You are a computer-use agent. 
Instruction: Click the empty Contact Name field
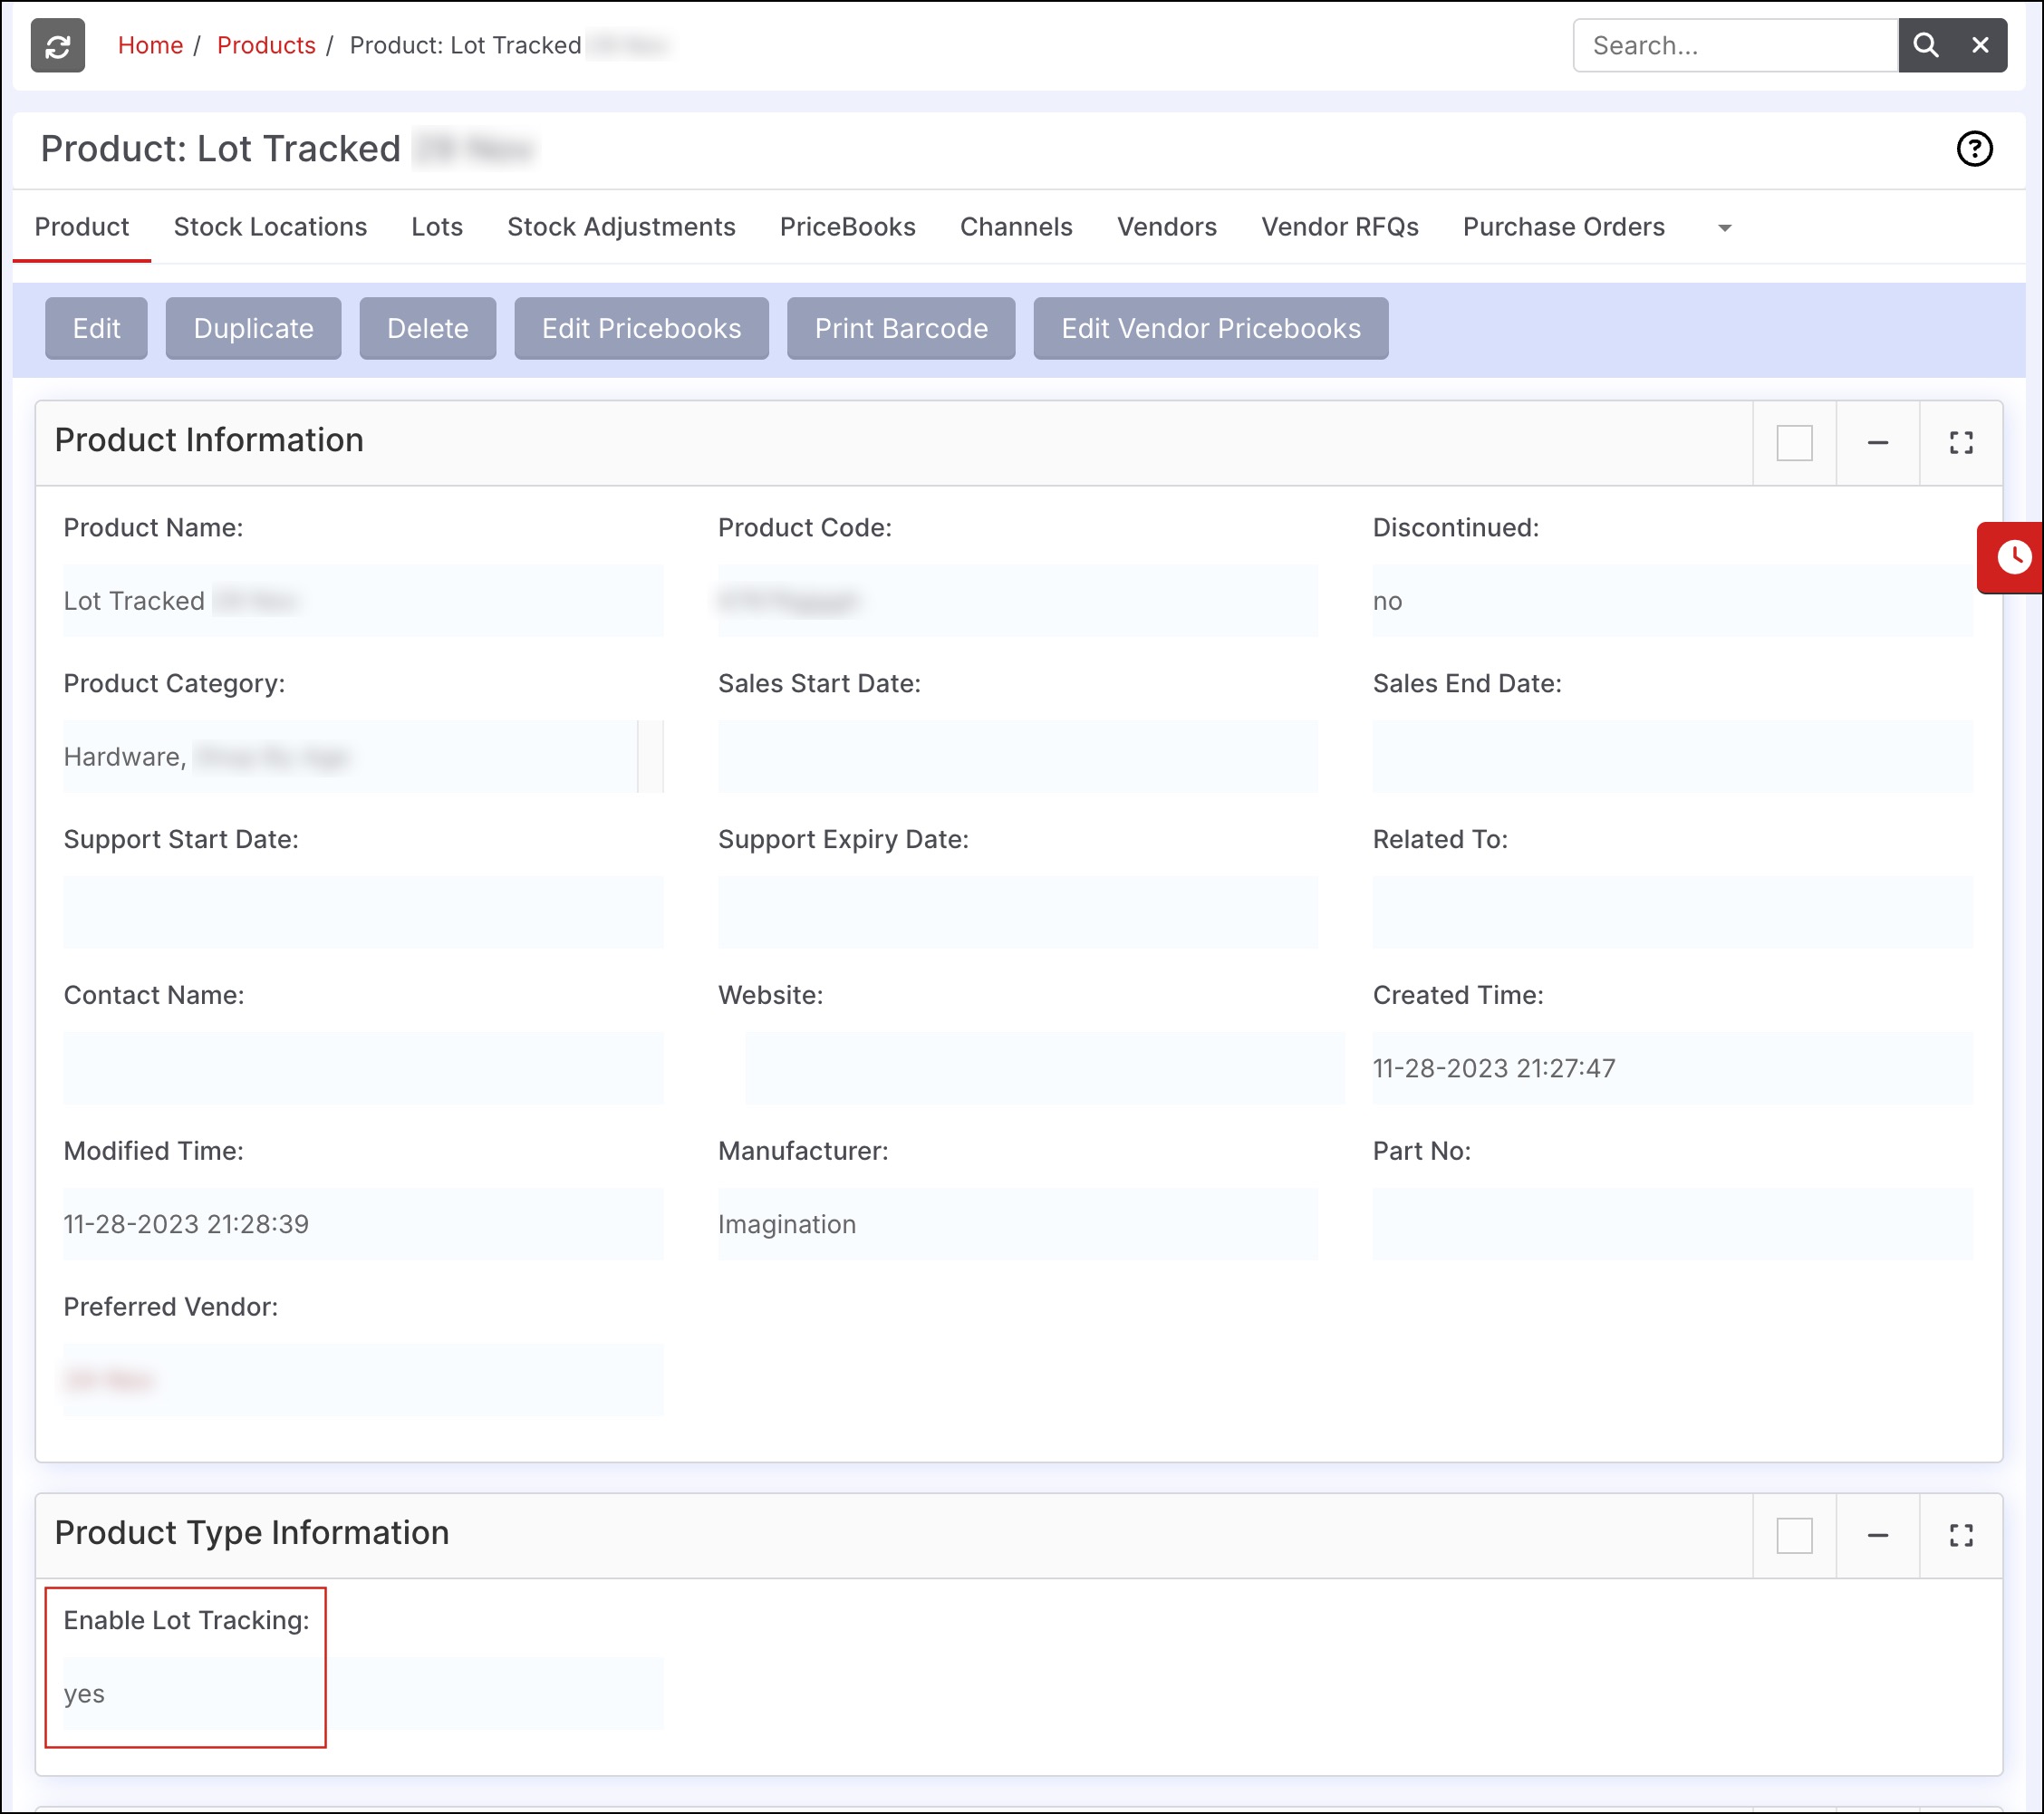tap(363, 1068)
